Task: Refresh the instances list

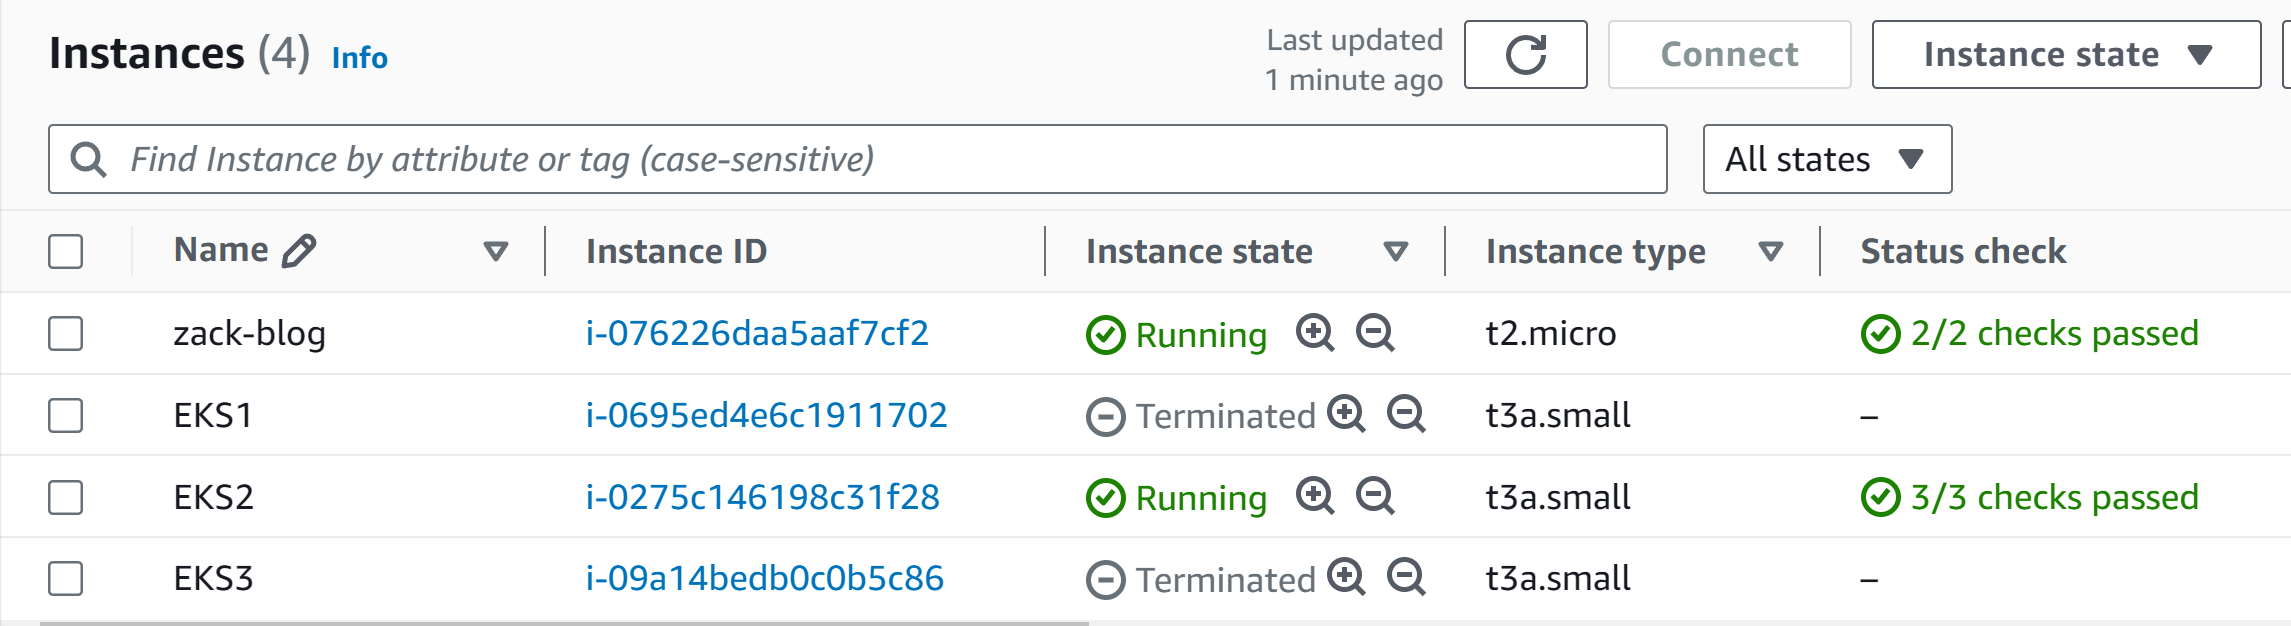Action: point(1525,55)
